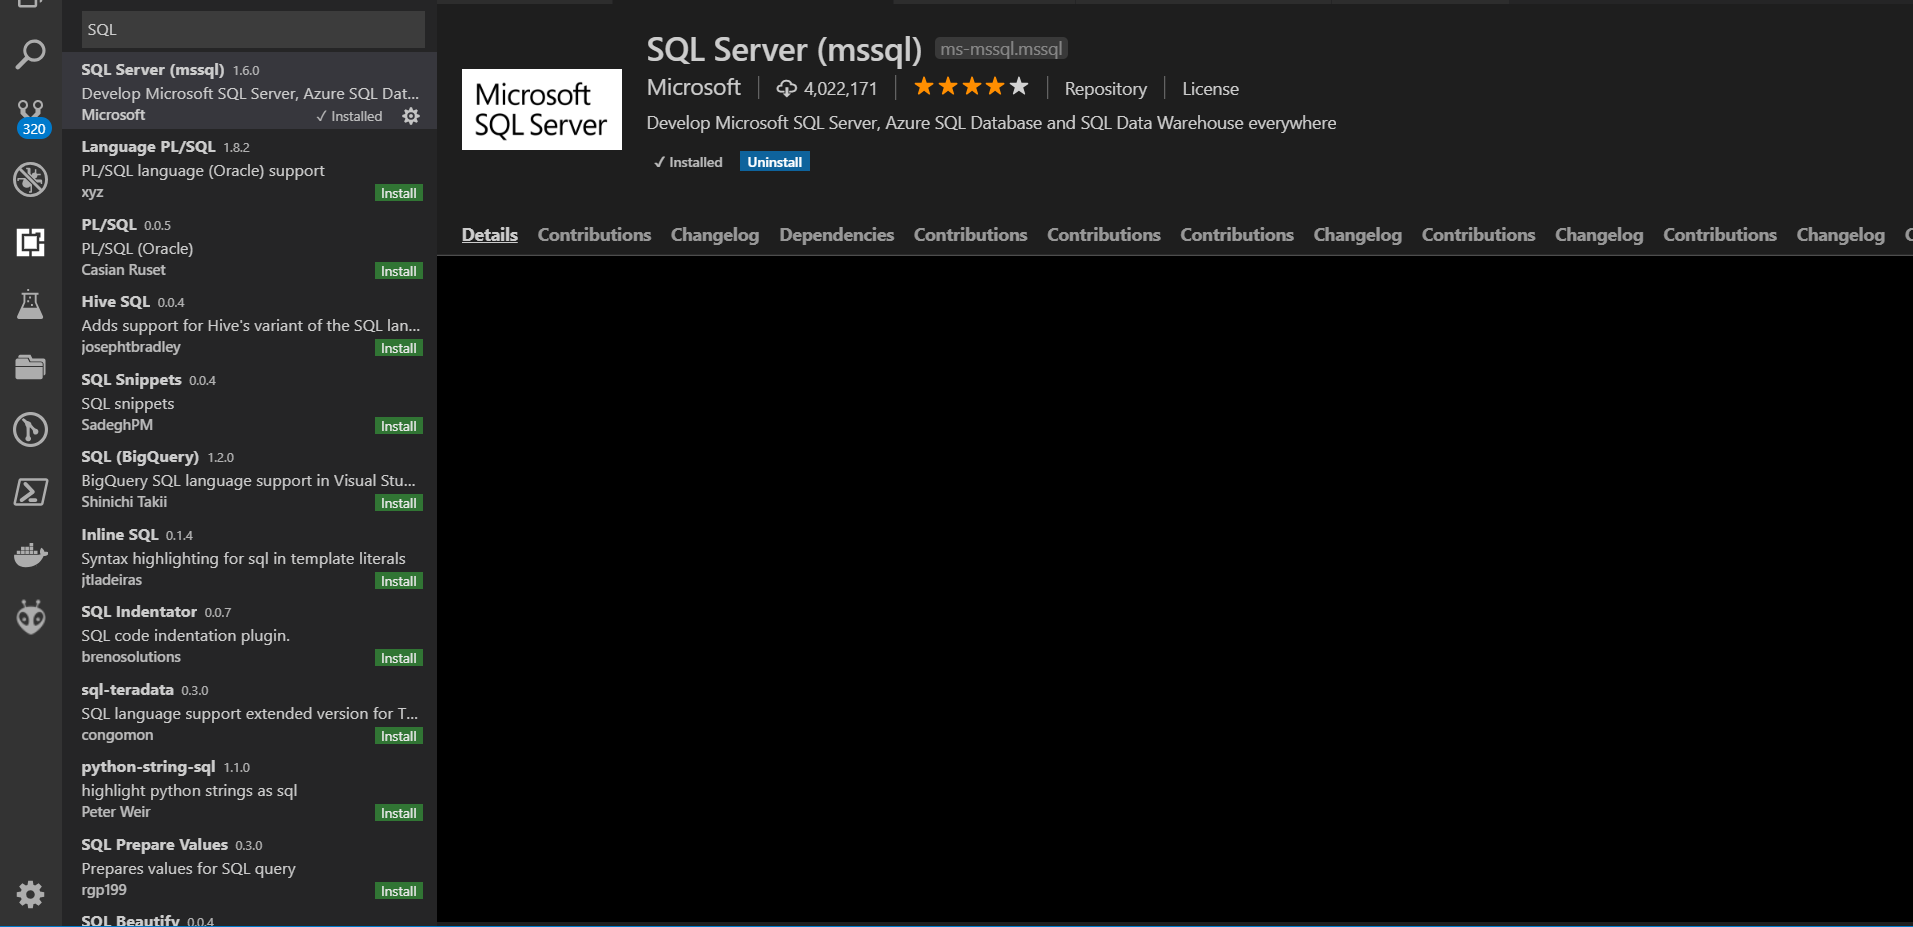Image resolution: width=1913 pixels, height=927 pixels.
Task: Open the Test explorer flask icon
Action: (31, 304)
